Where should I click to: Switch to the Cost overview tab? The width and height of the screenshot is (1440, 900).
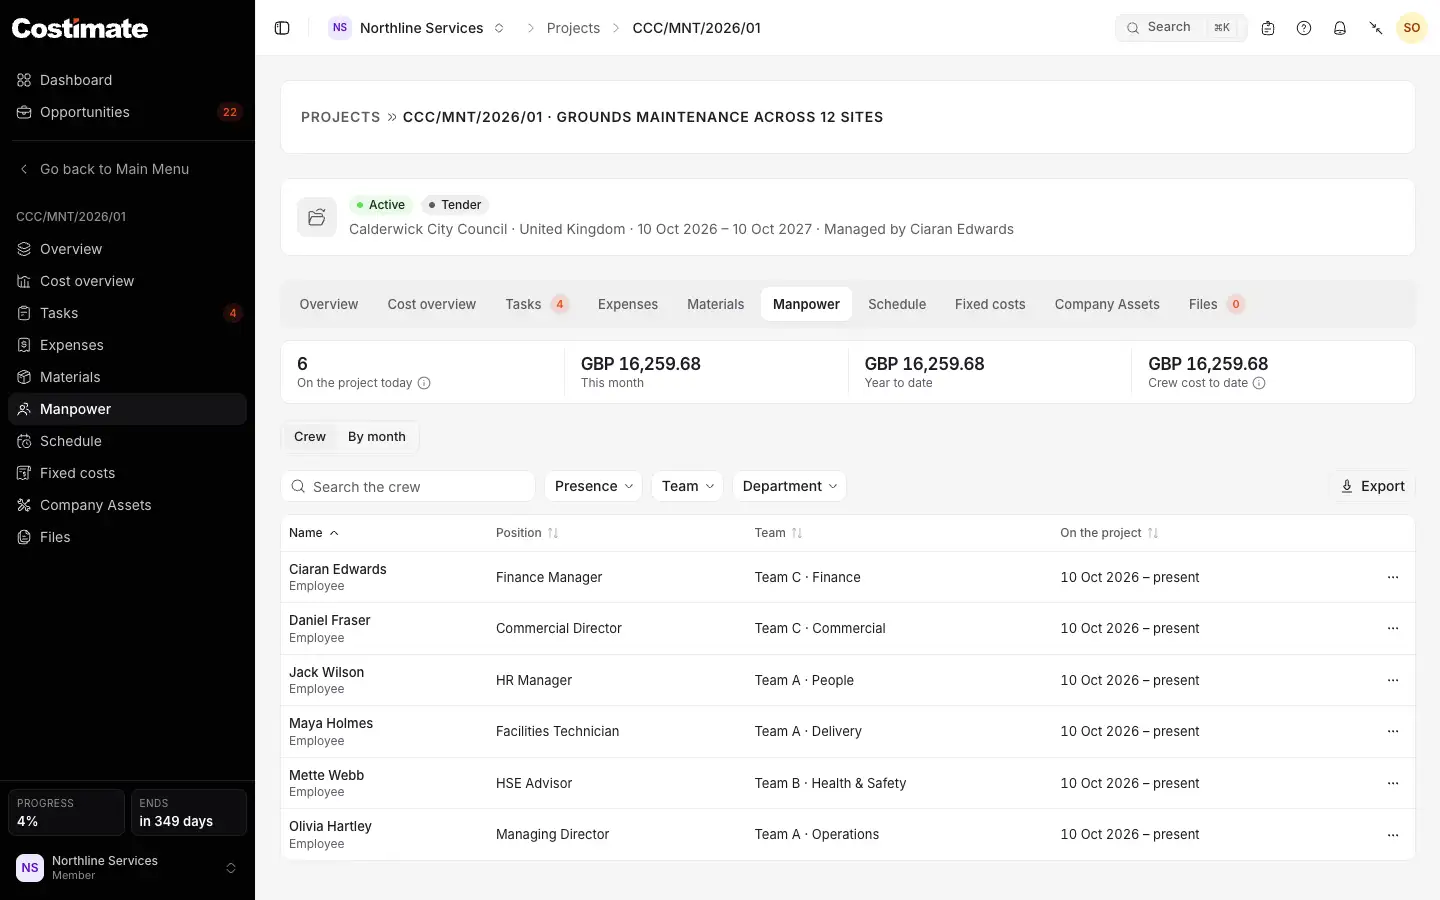pyautogui.click(x=432, y=304)
